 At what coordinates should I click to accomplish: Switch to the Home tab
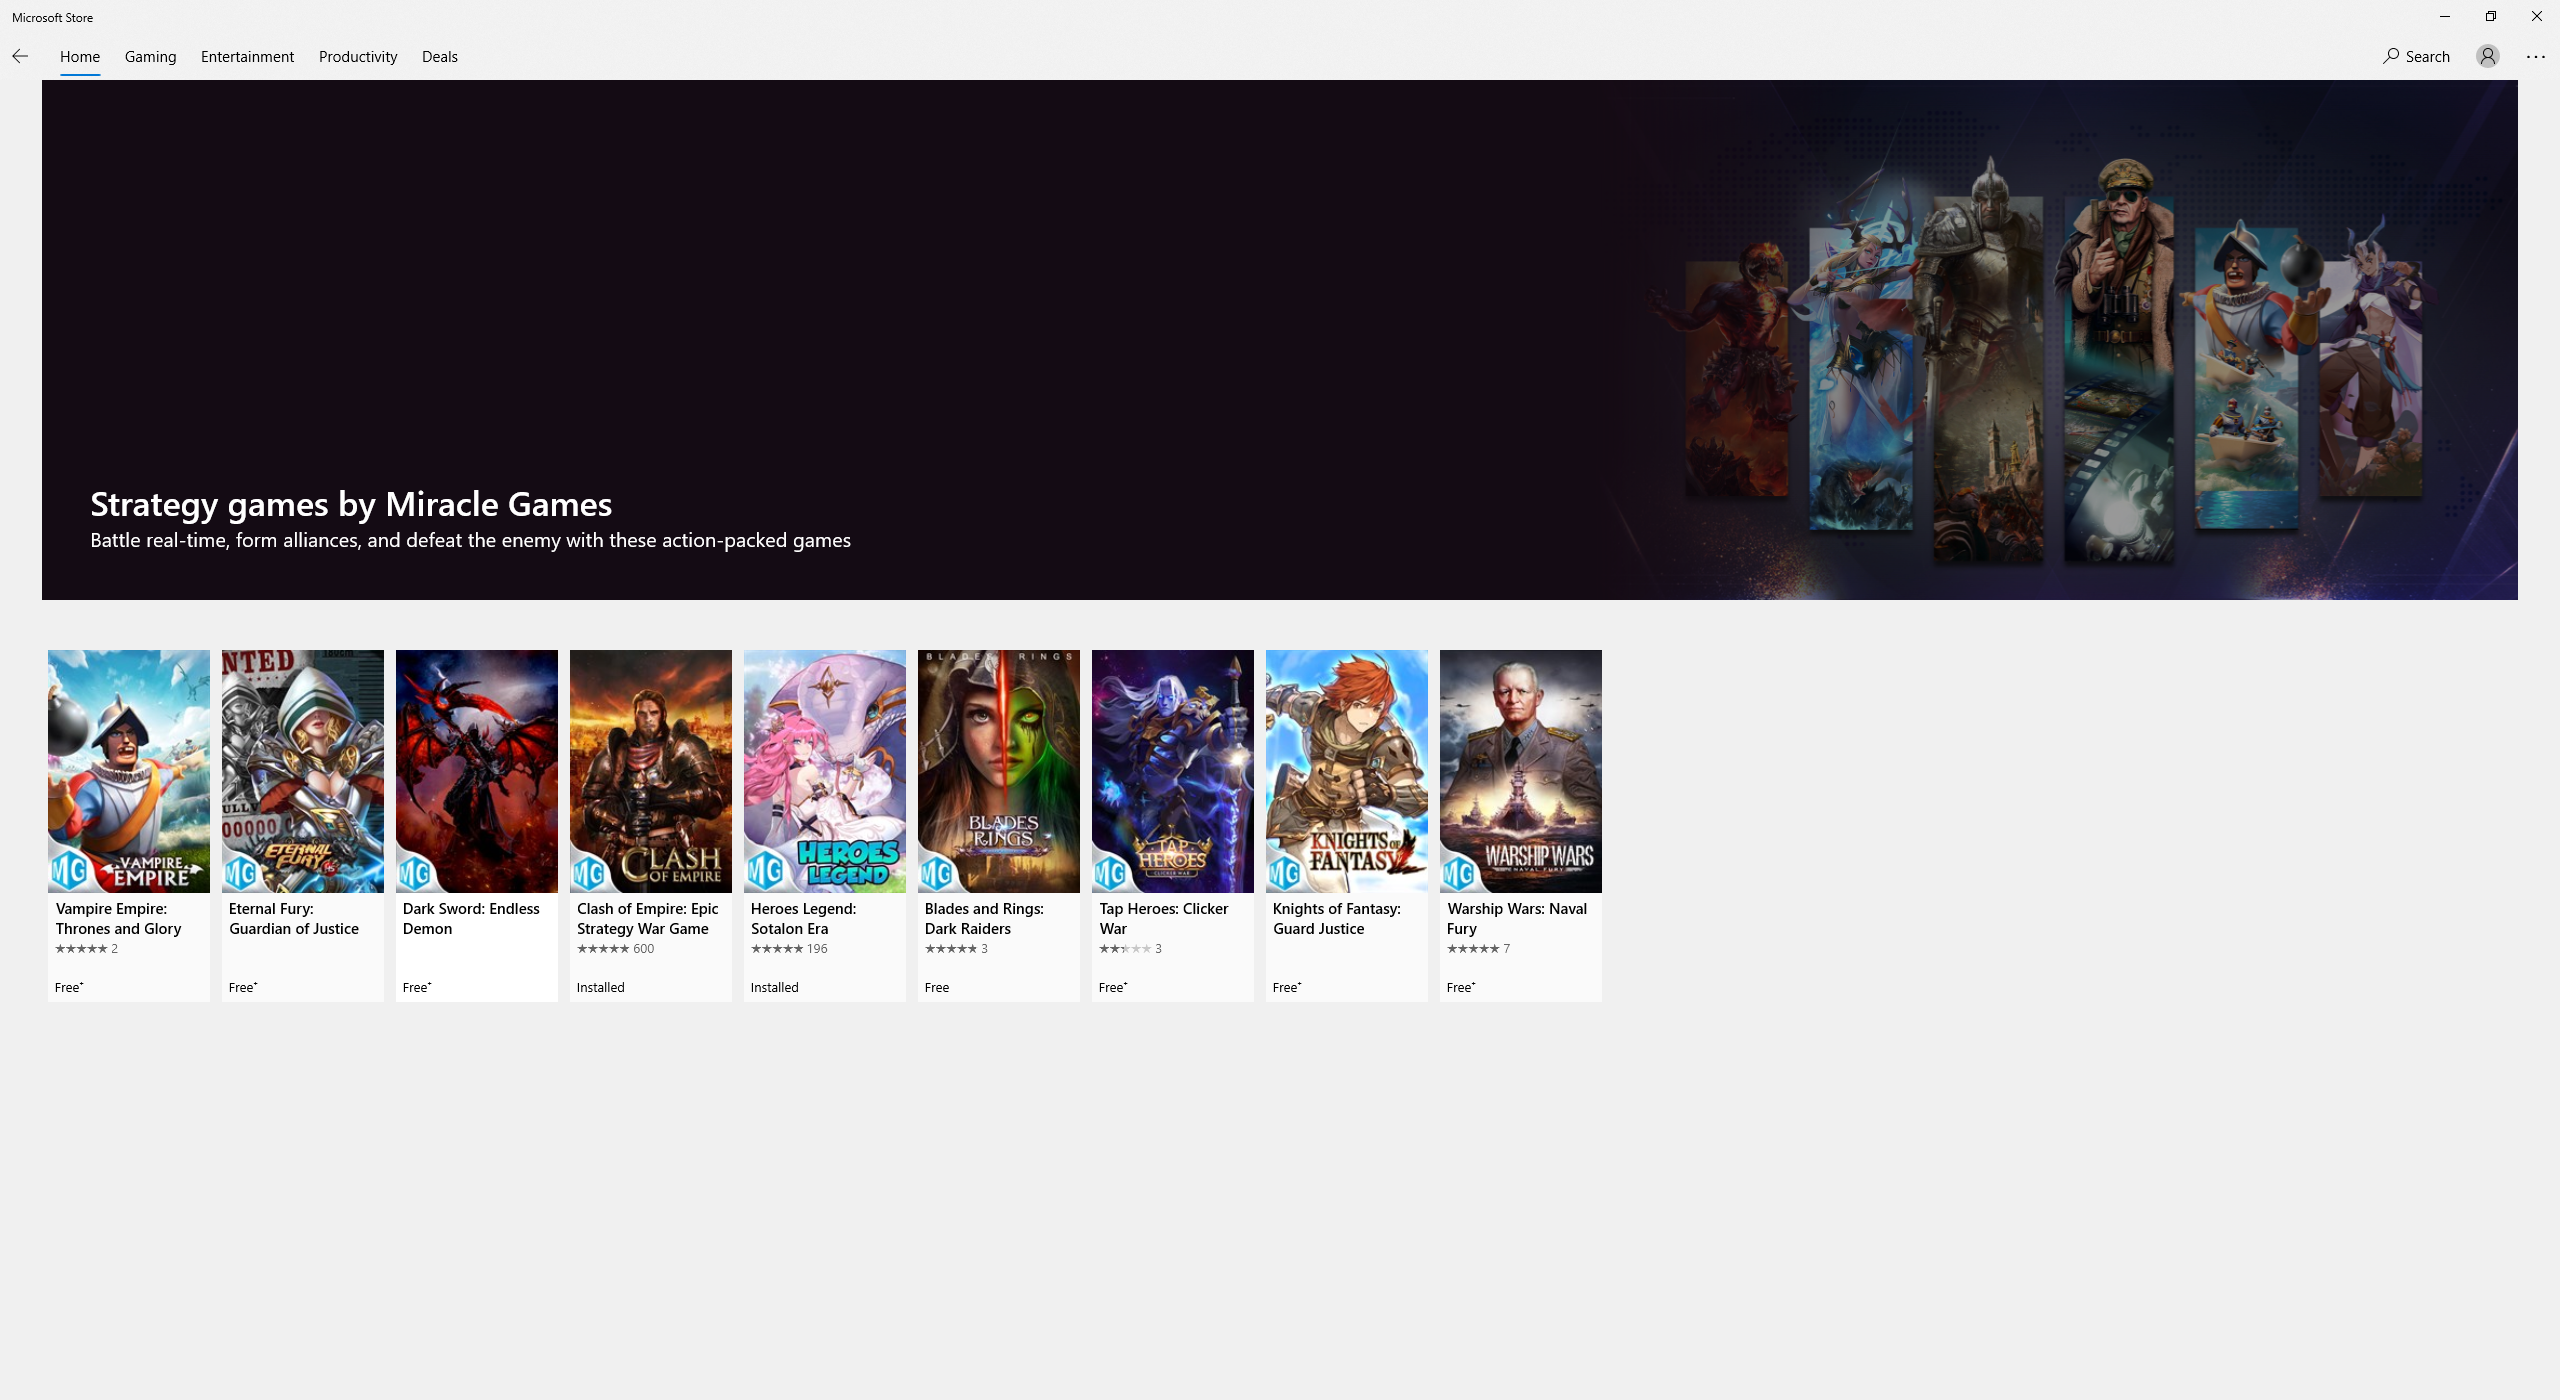[80, 56]
